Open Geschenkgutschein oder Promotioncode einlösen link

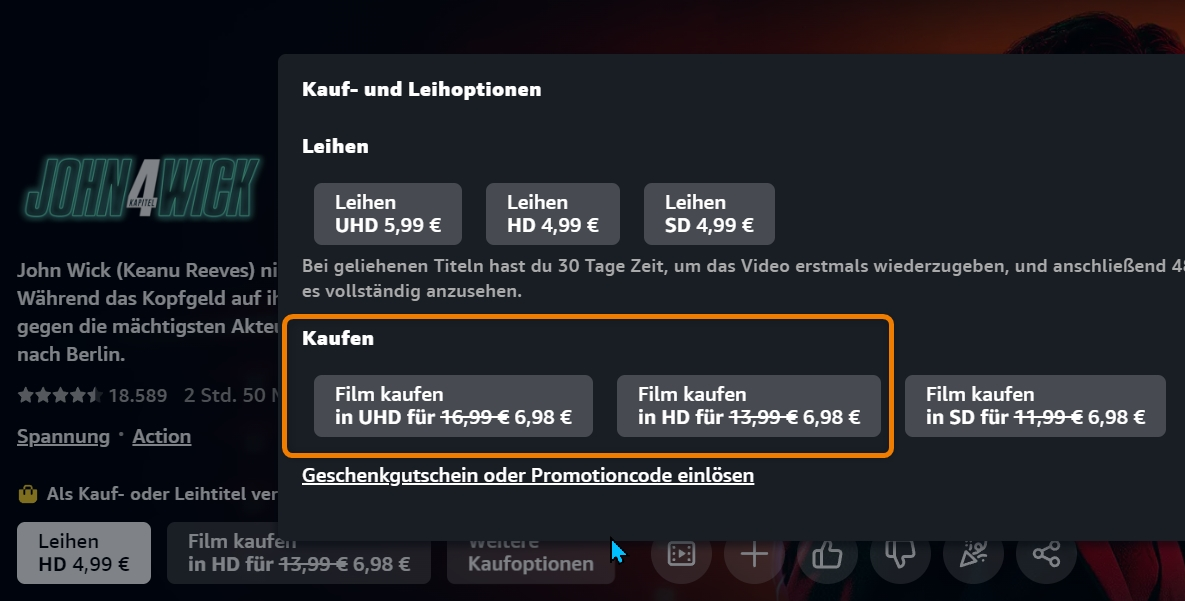(x=528, y=476)
